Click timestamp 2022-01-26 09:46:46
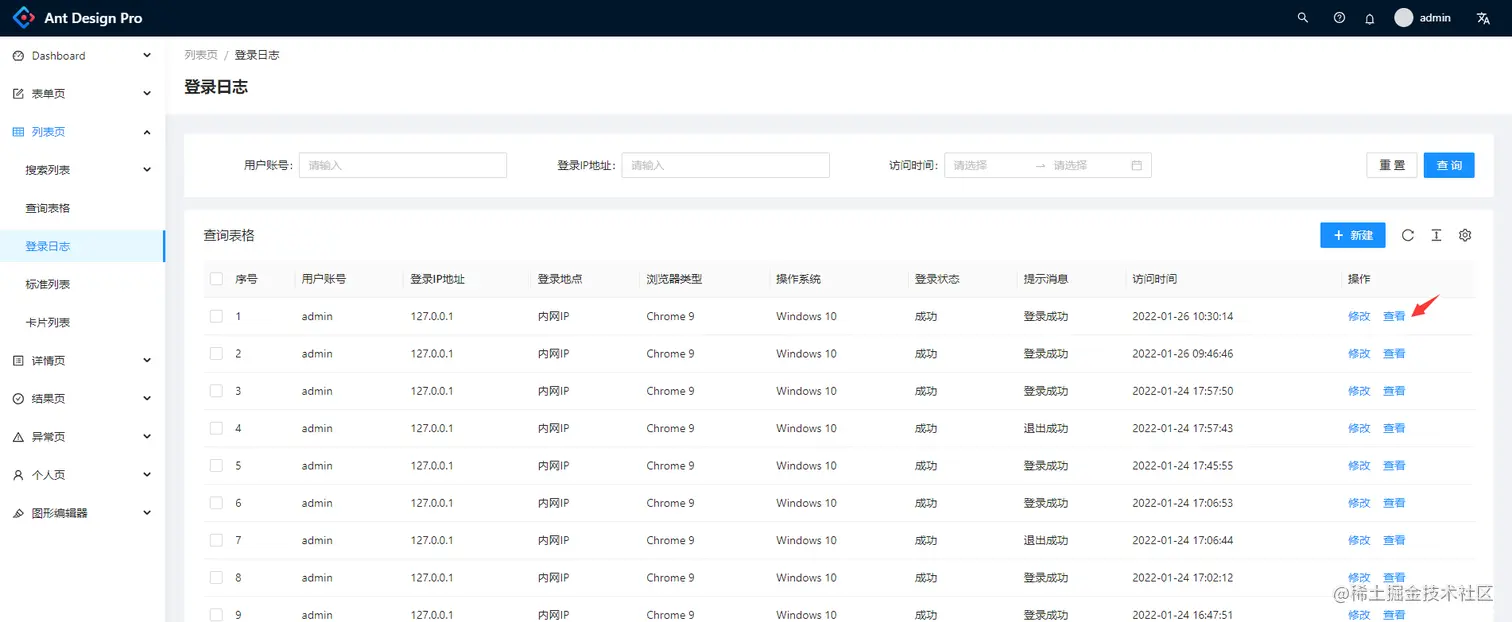Image resolution: width=1512 pixels, height=622 pixels. coord(1182,354)
